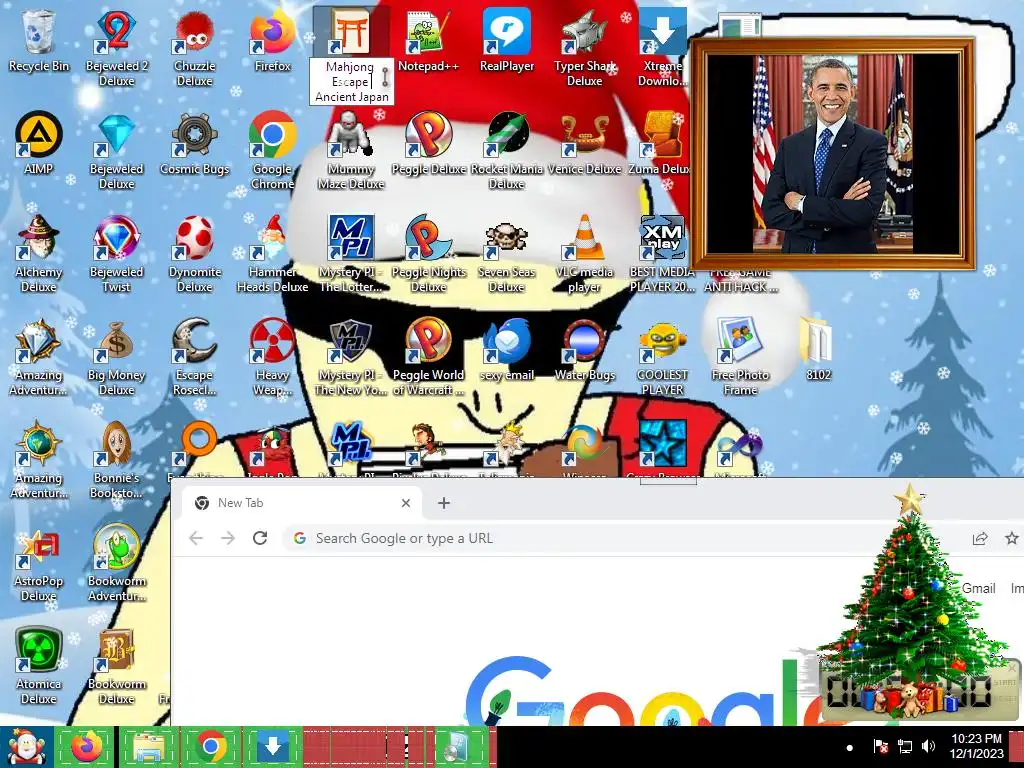Launch Rocket Mania Deluxe shortcut
Screen dimensions: 1024x768
507,151
